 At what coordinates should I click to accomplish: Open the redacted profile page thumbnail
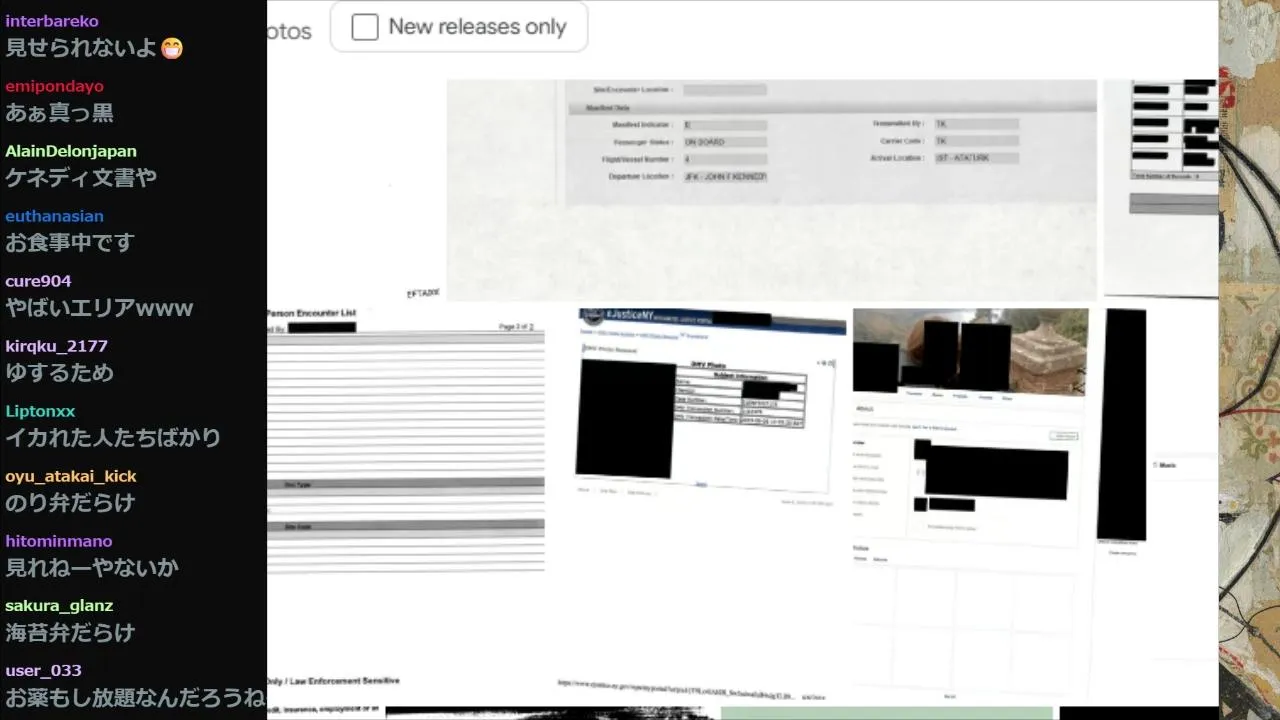tap(970, 504)
